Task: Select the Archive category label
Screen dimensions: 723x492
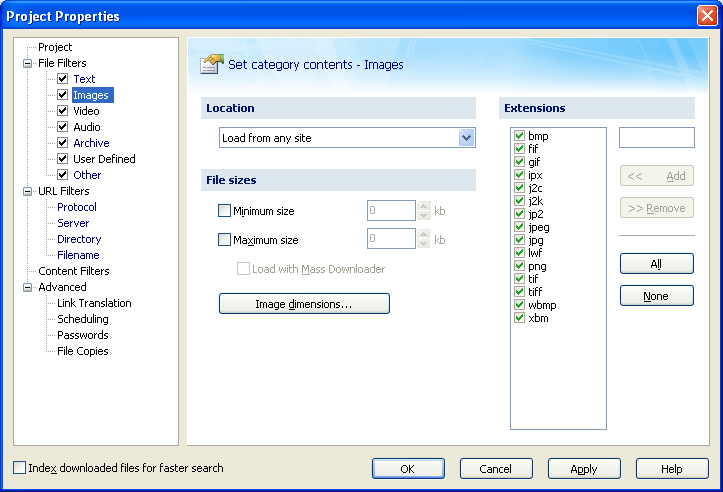Action: click(91, 143)
